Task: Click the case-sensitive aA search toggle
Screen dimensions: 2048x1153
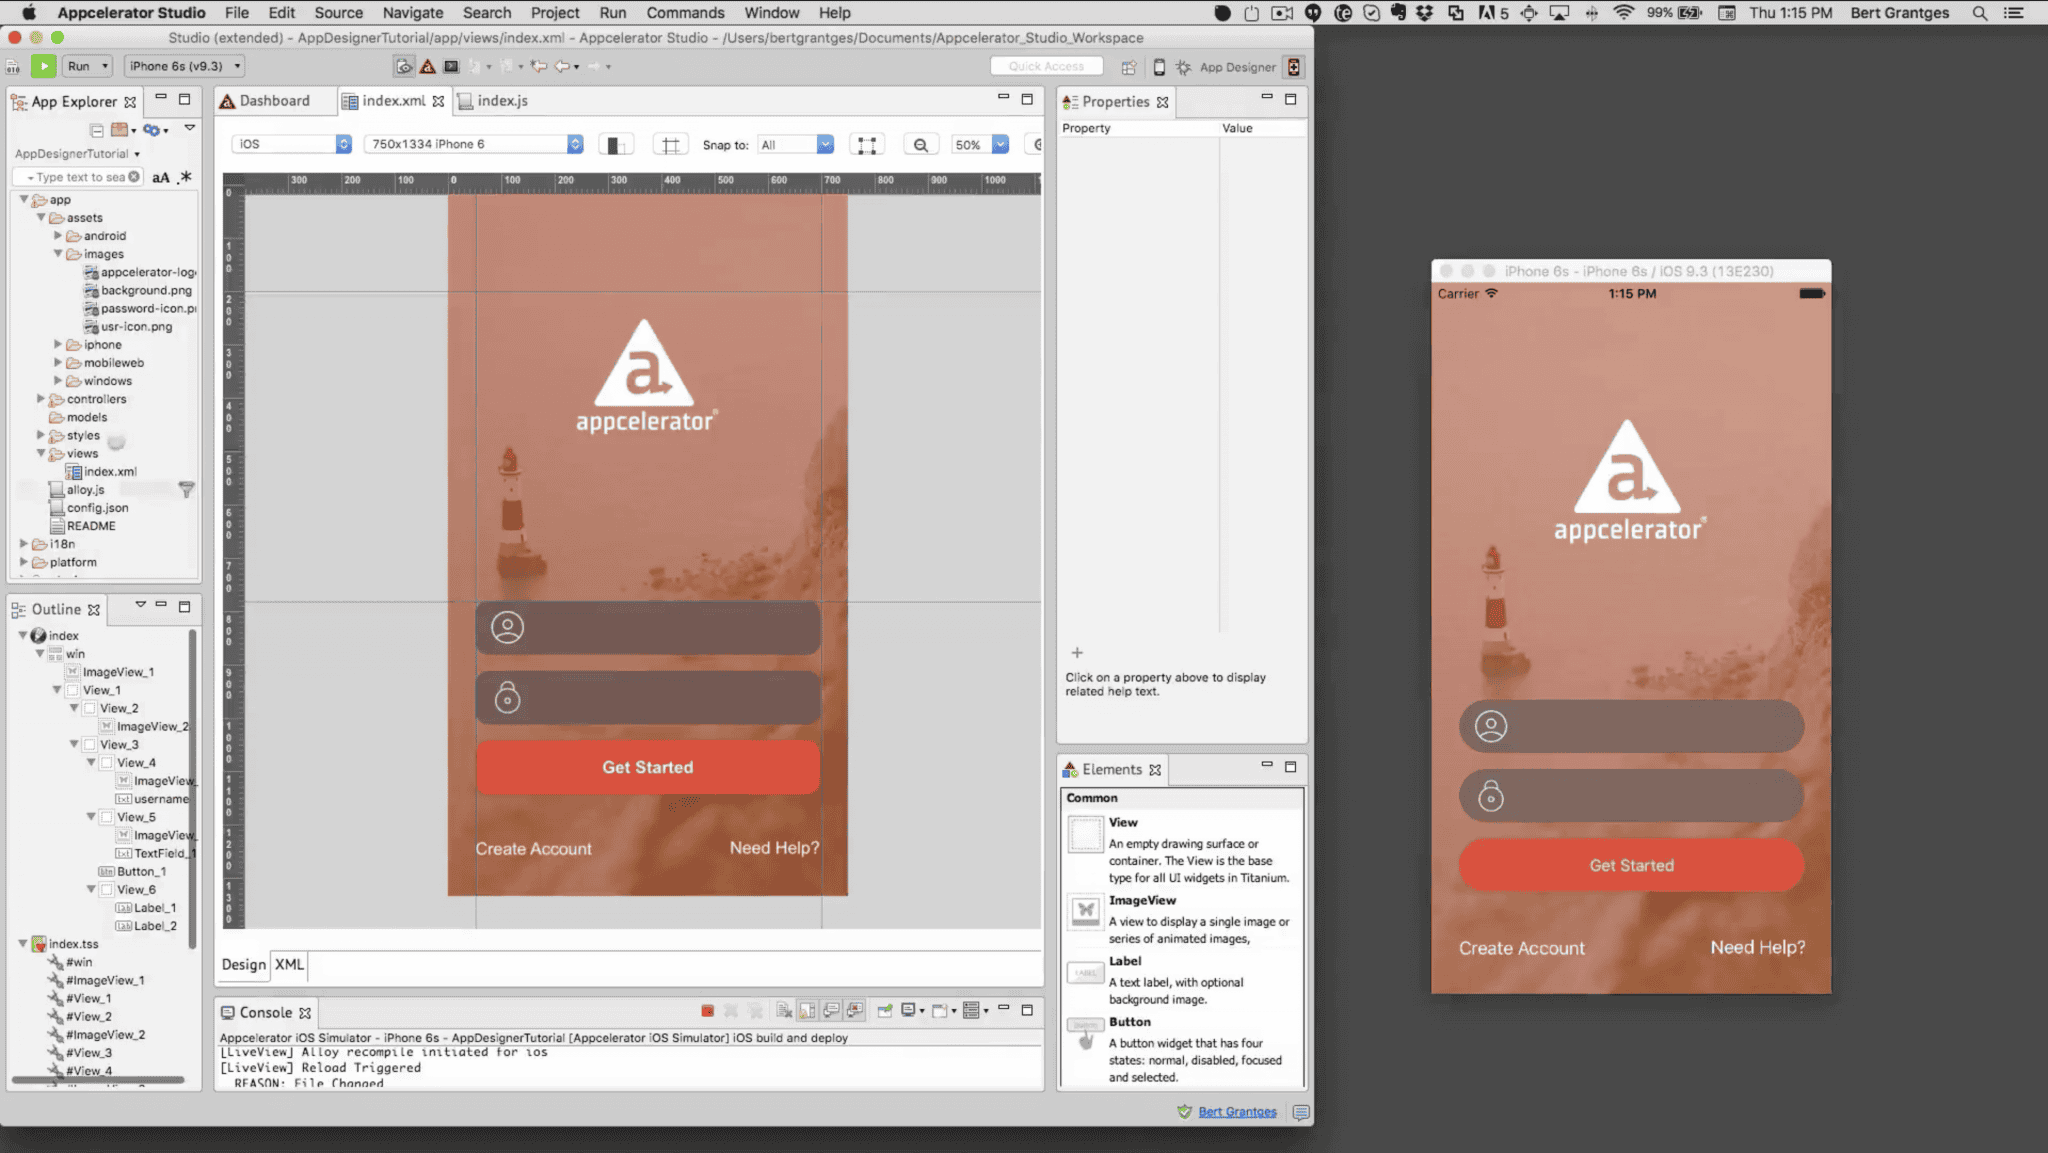Action: (161, 177)
